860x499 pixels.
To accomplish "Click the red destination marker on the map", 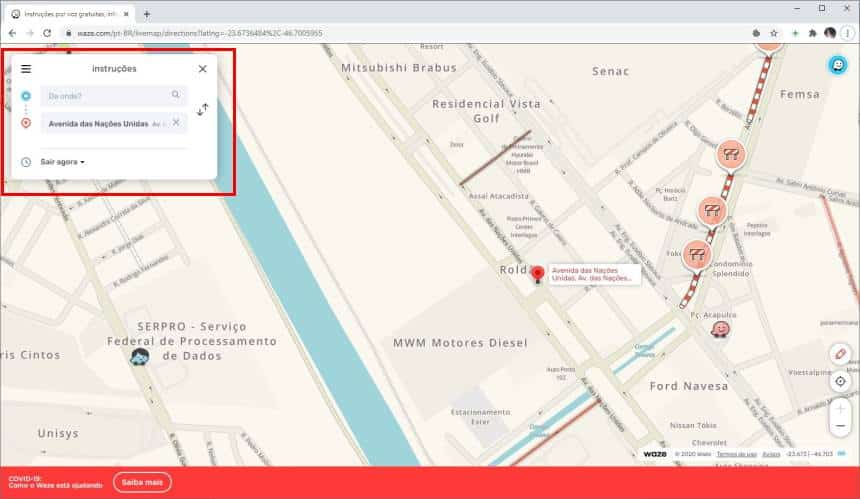I will tap(538, 274).
